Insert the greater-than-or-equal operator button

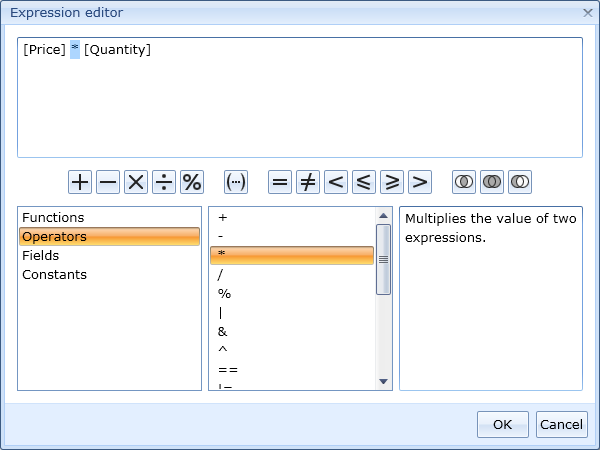392,182
